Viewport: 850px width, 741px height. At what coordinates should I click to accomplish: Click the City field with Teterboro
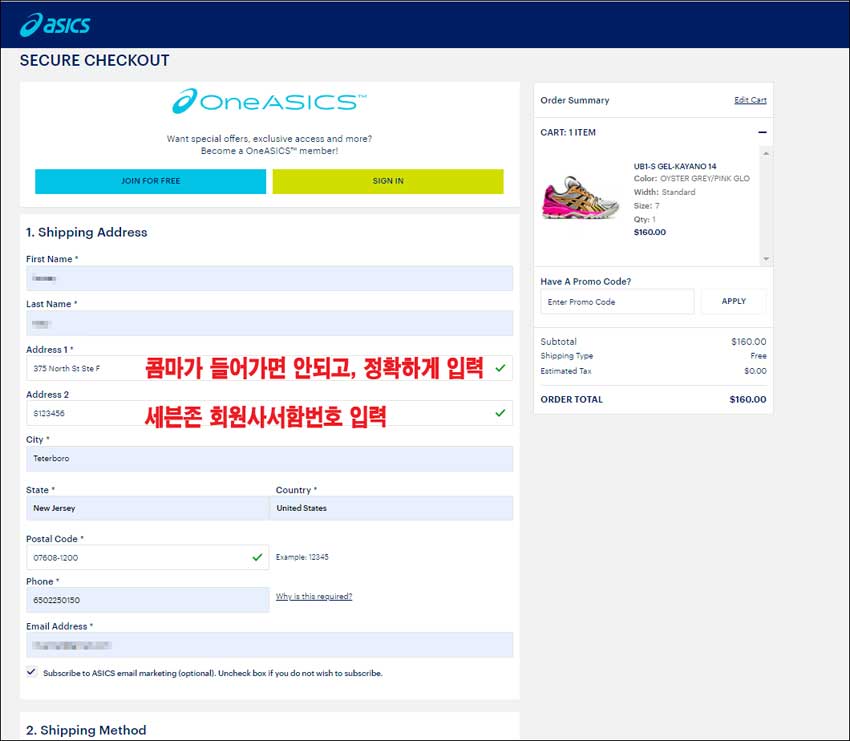coord(269,459)
